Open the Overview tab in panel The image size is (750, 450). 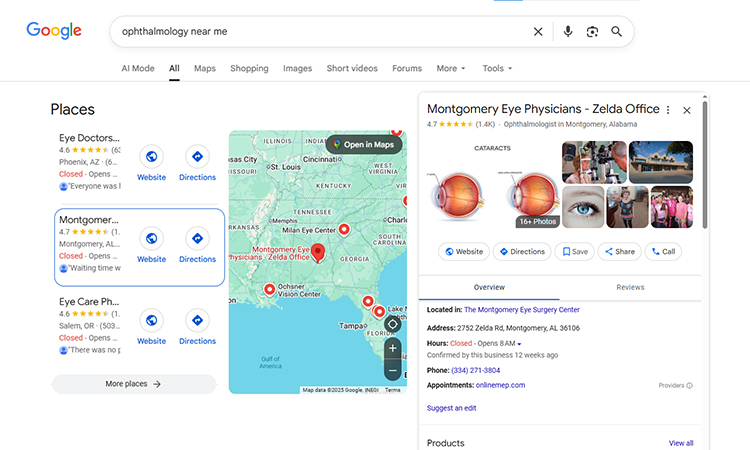489,287
